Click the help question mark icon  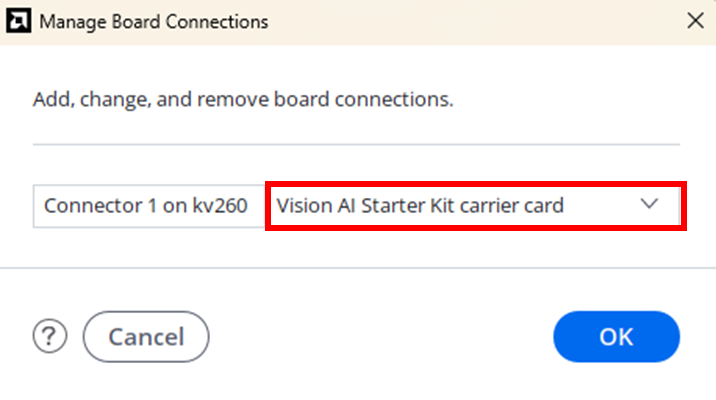pyautogui.click(x=50, y=336)
